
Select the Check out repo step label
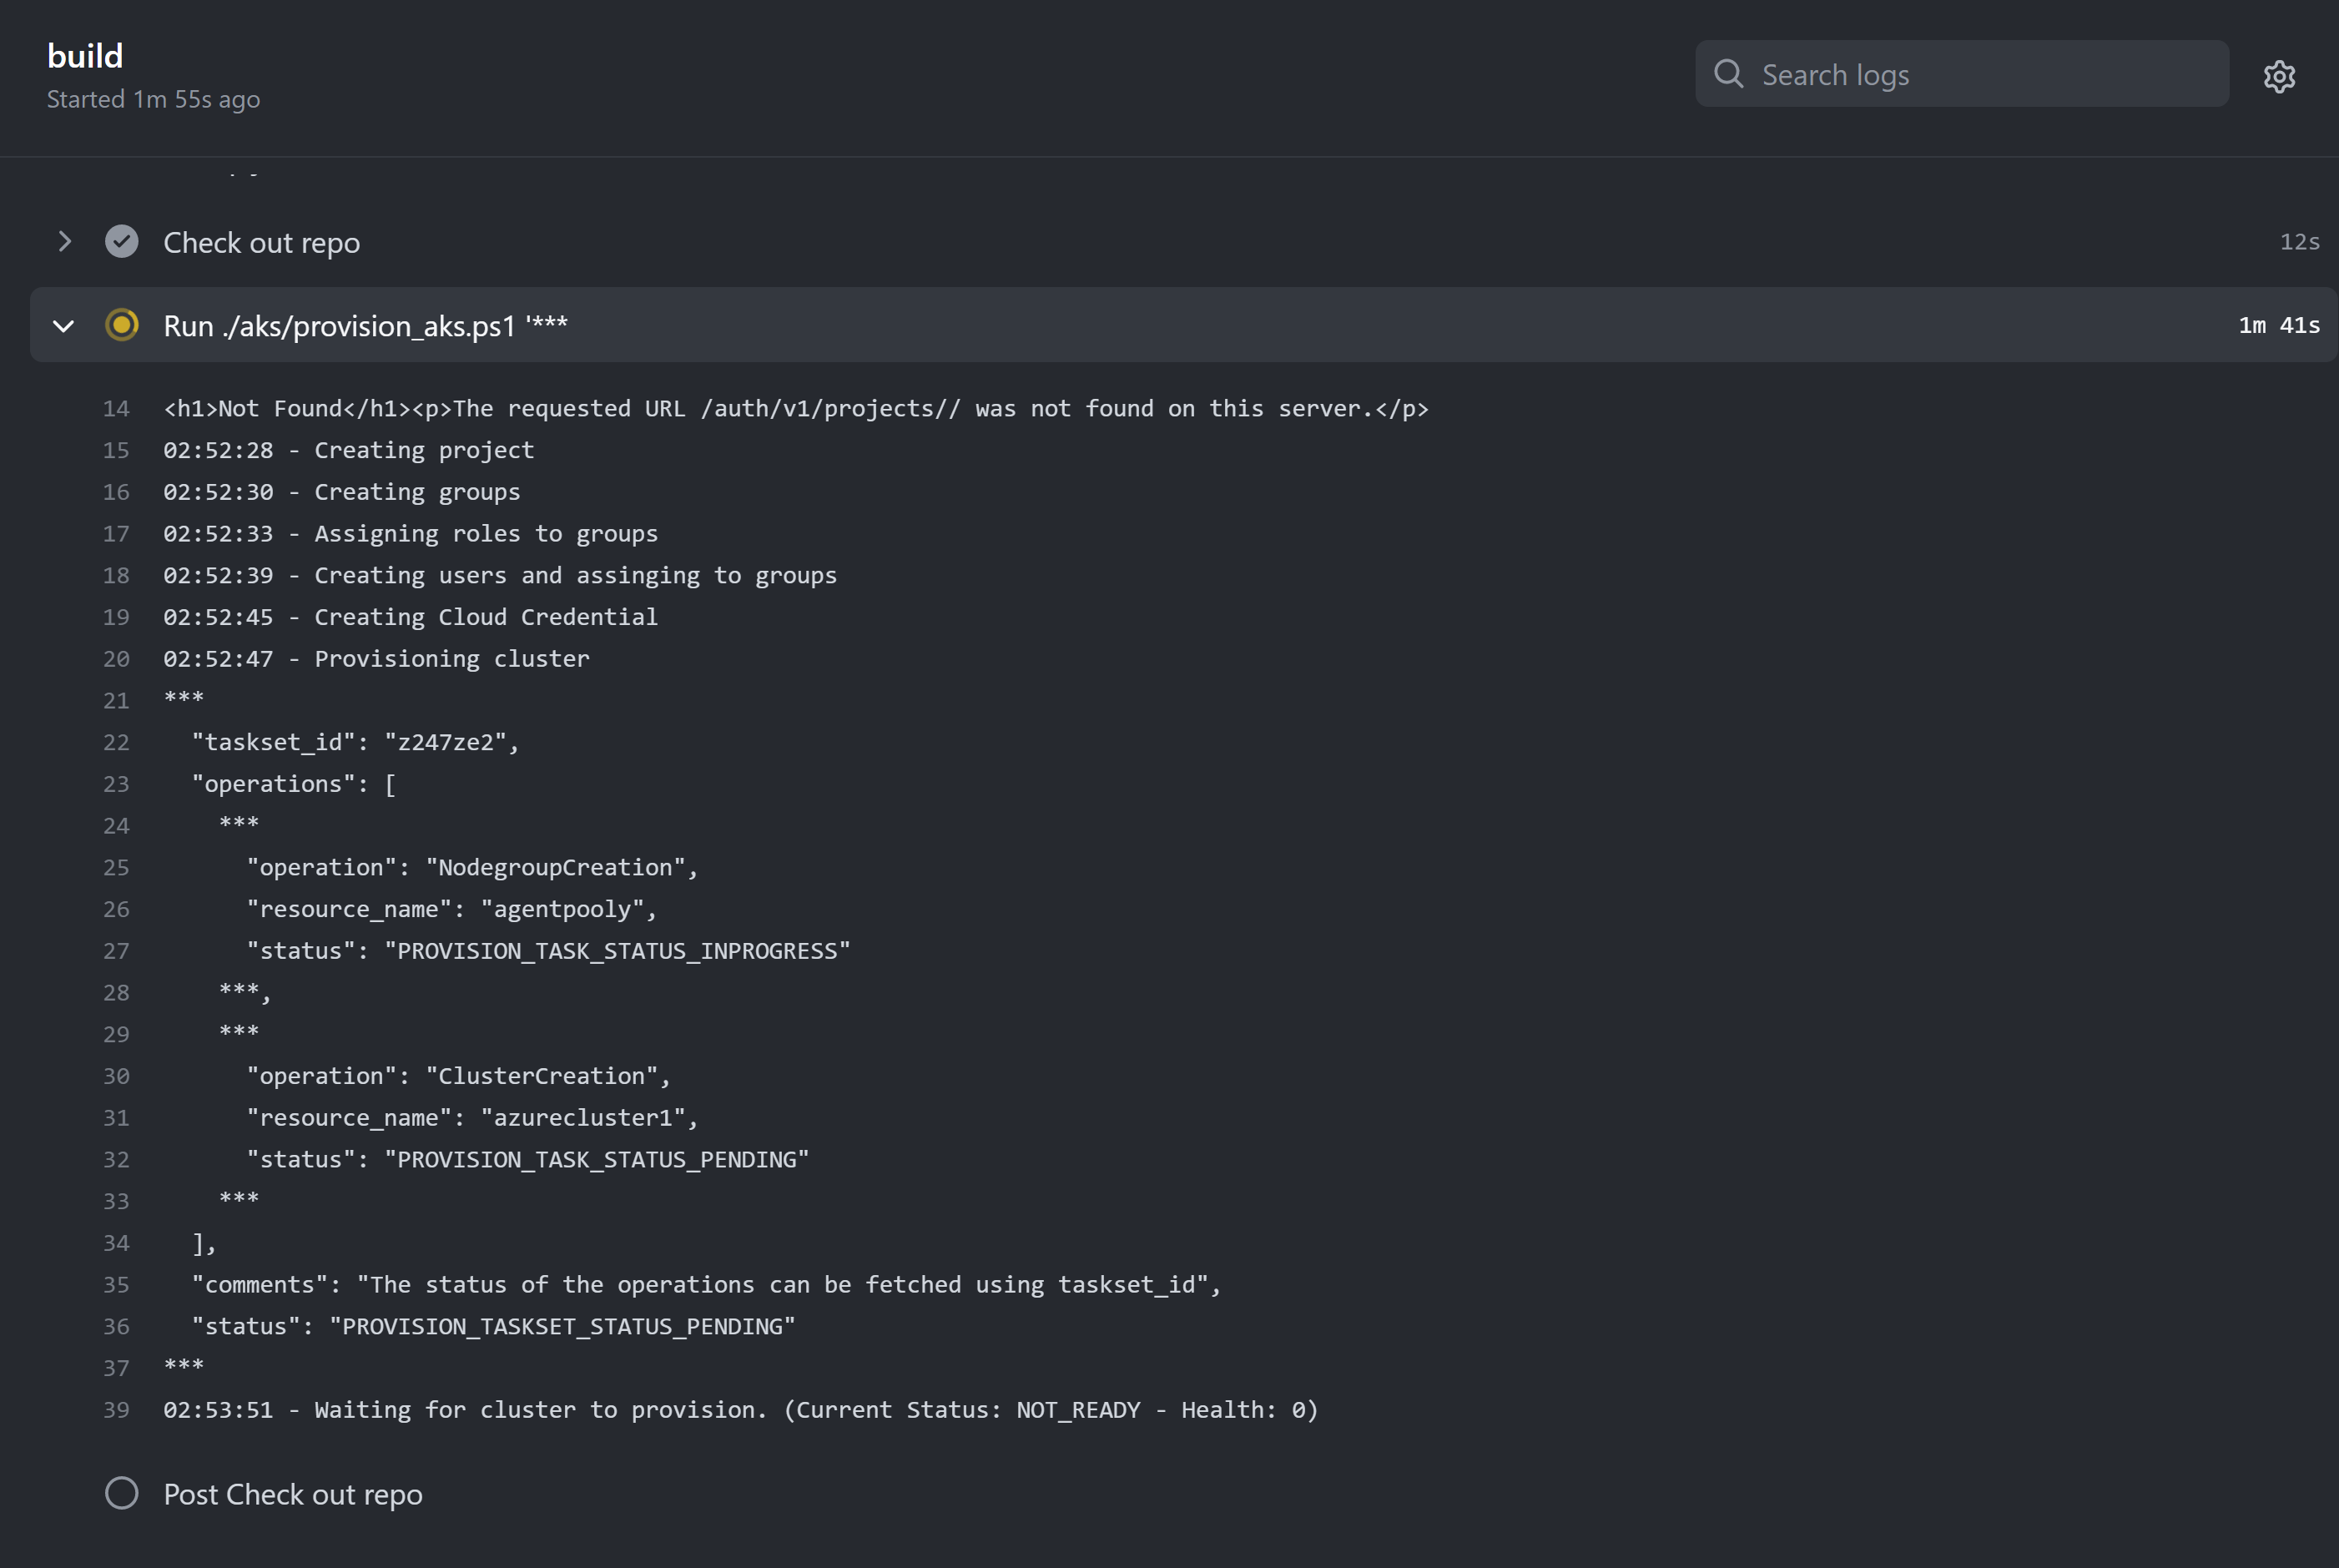(x=260, y=239)
